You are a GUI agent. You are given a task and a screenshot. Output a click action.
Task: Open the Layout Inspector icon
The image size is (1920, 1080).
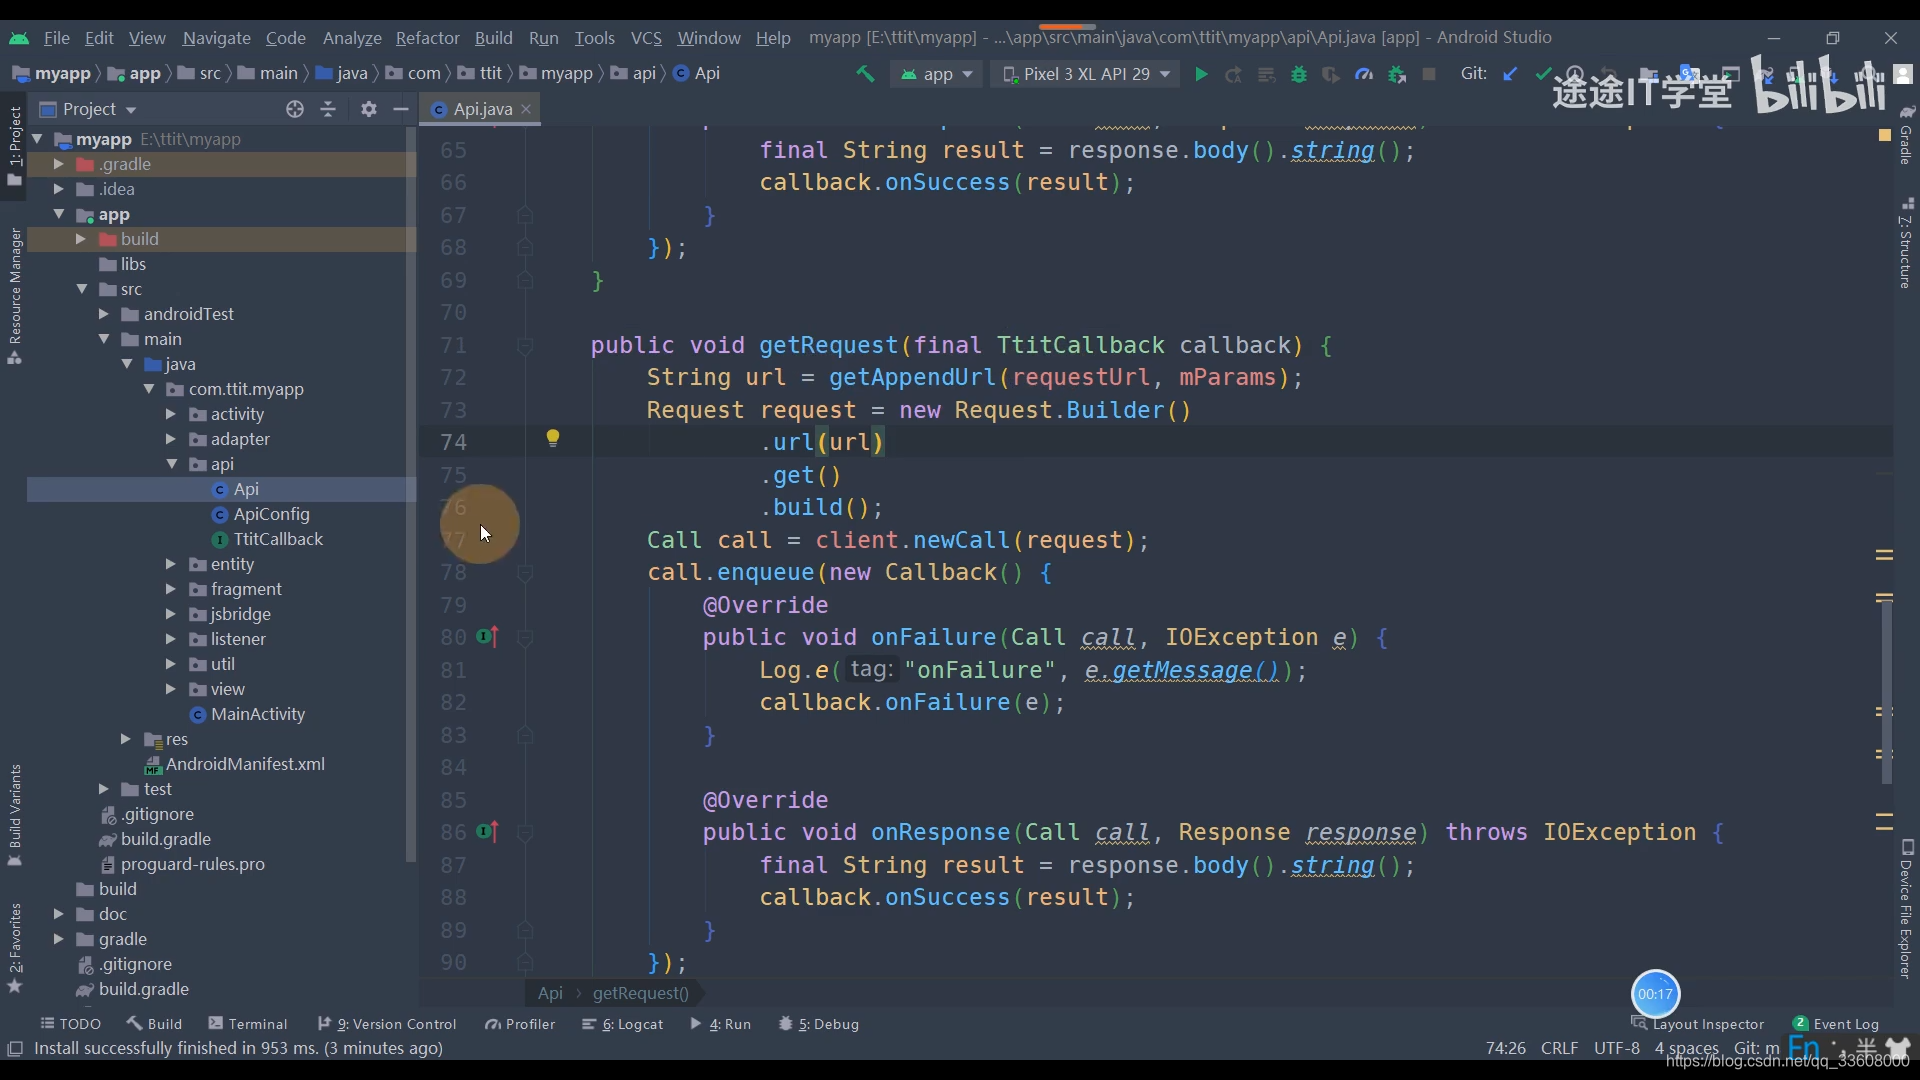click(1640, 1023)
